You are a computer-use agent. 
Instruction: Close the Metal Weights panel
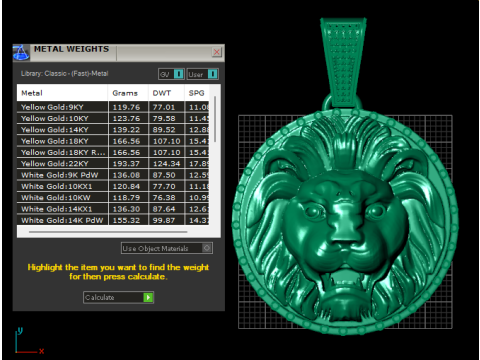pos(217,52)
